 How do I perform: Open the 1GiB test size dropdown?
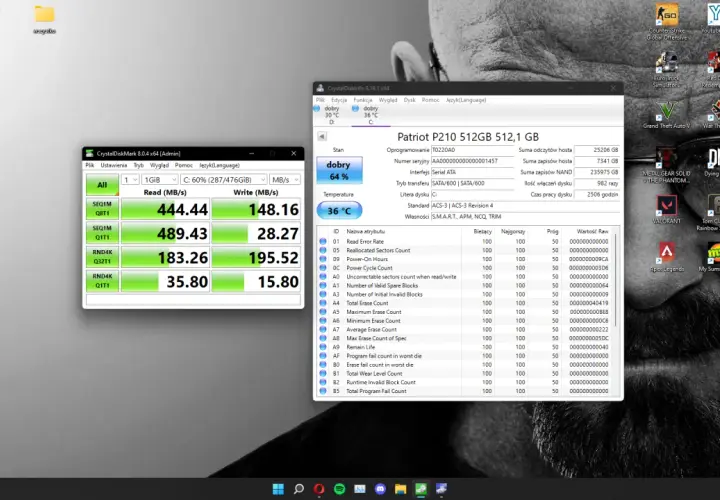(x=160, y=180)
